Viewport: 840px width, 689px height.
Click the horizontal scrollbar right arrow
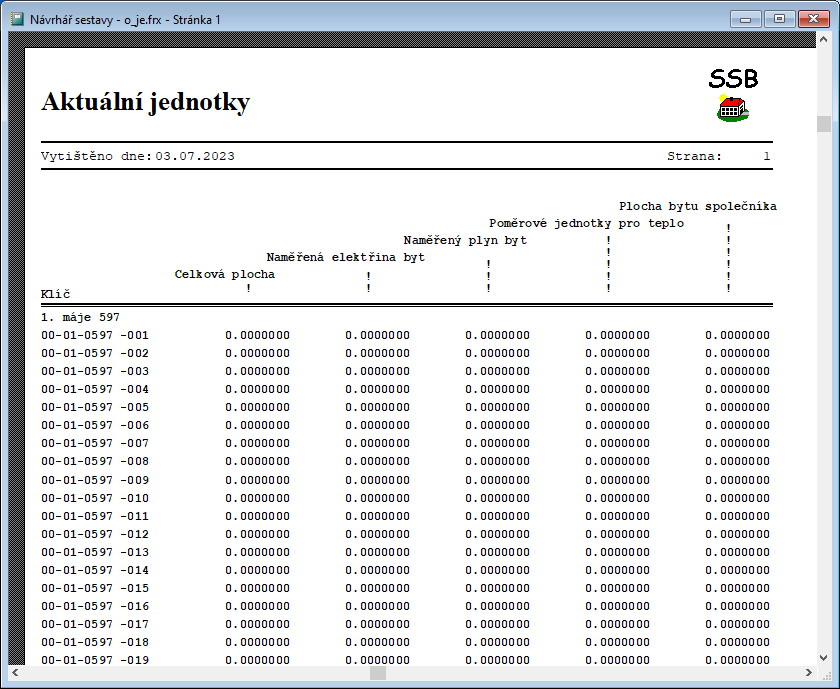[x=807, y=673]
